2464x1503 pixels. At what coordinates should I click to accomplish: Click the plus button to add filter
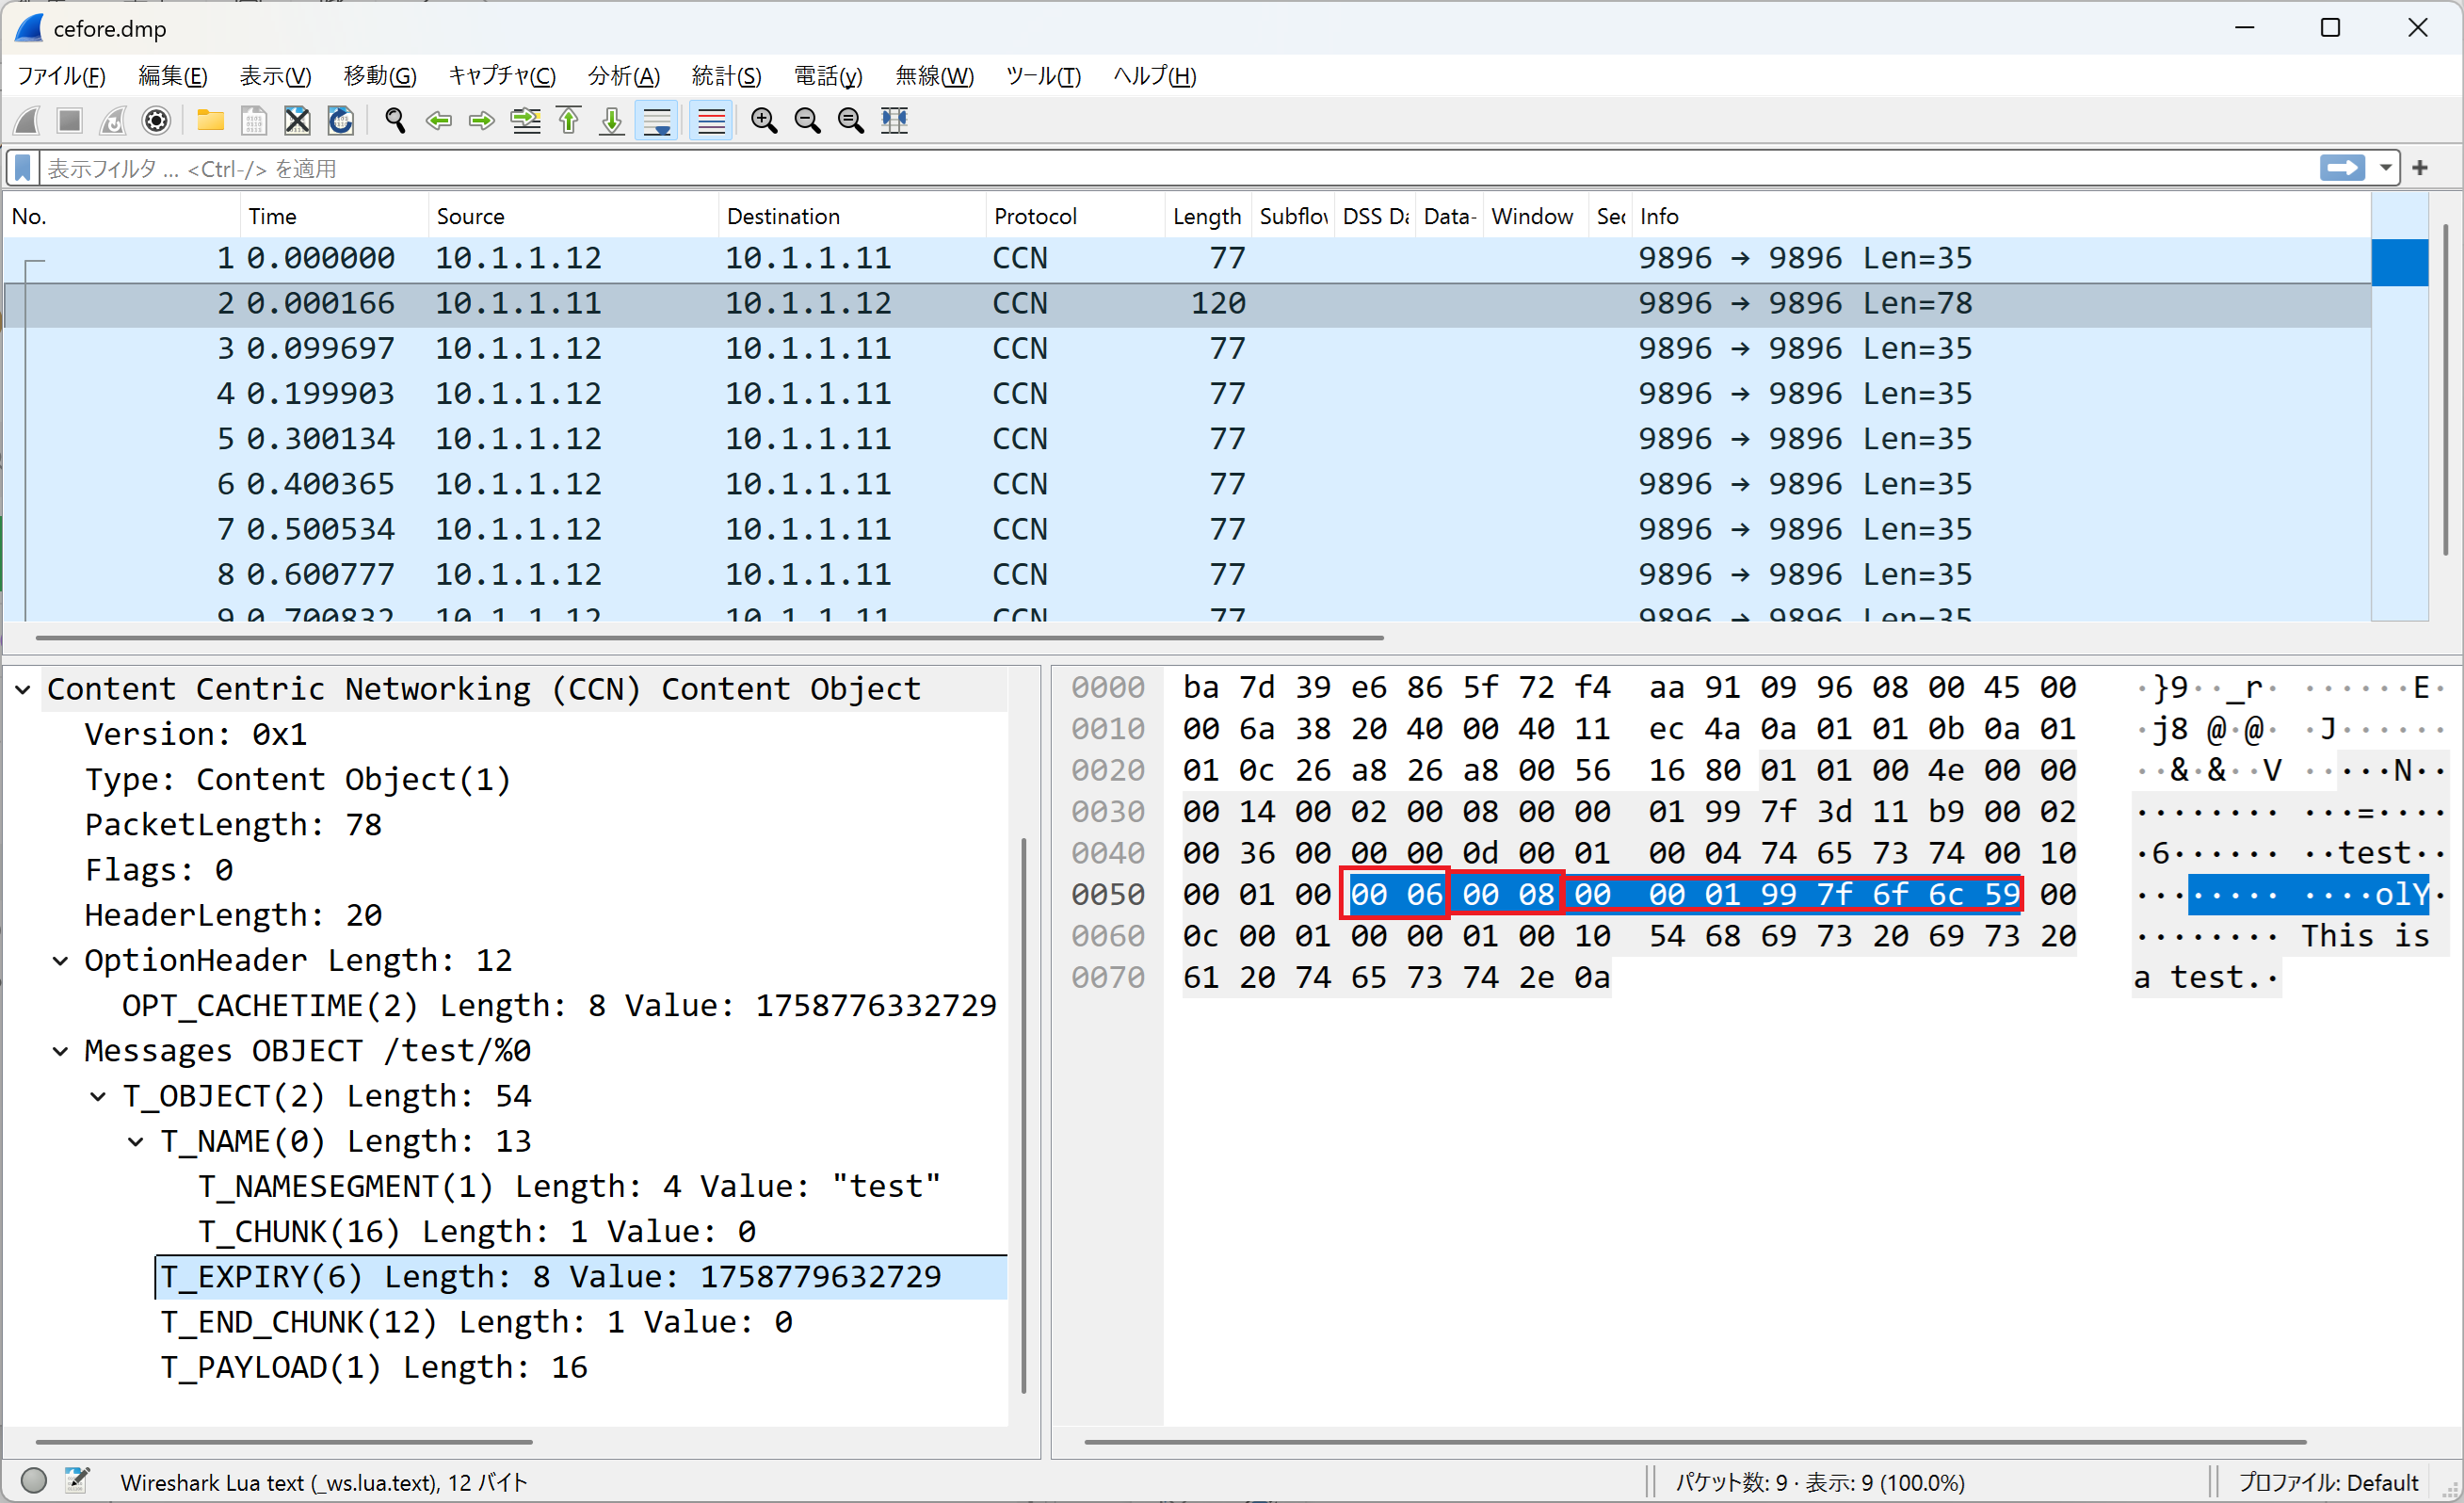coord(2420,168)
